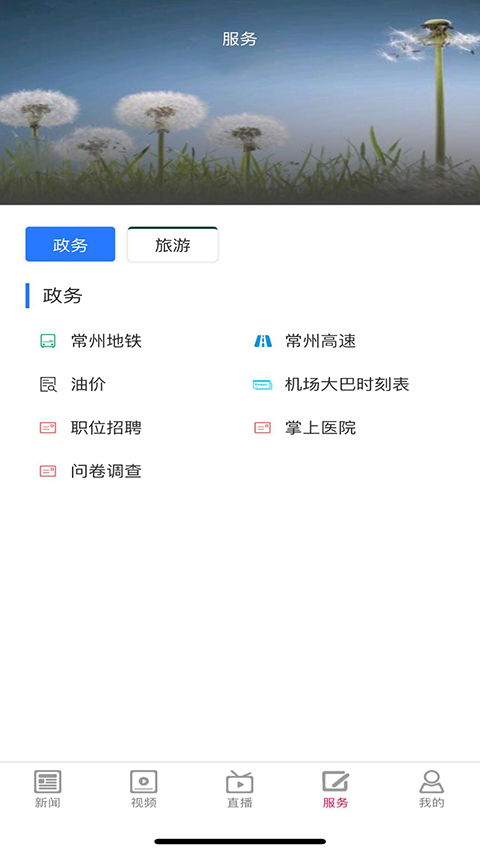Tap the 职位招聘 card icon
The width and height of the screenshot is (480, 853).
[x=48, y=428]
